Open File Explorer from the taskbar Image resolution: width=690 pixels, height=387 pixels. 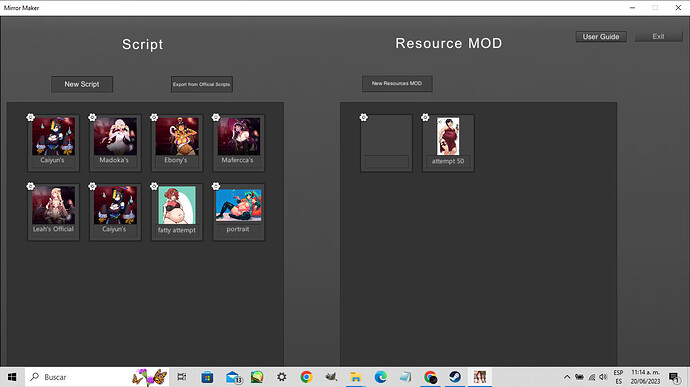pyautogui.click(x=356, y=377)
